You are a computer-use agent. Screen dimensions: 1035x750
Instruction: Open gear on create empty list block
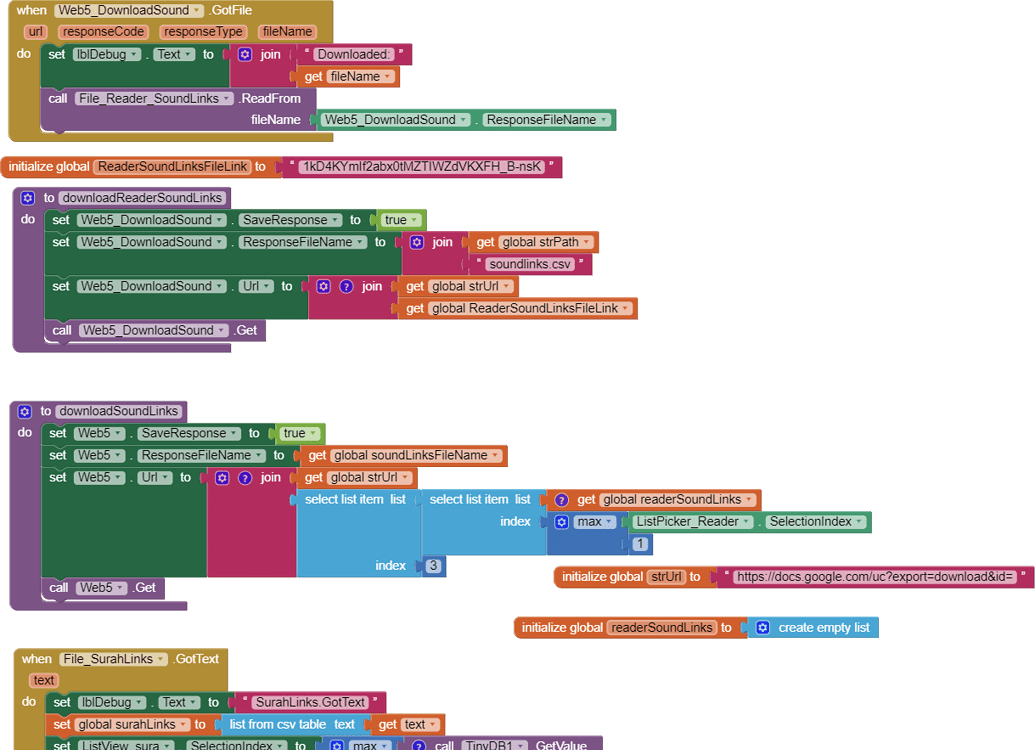pyautogui.click(x=762, y=627)
